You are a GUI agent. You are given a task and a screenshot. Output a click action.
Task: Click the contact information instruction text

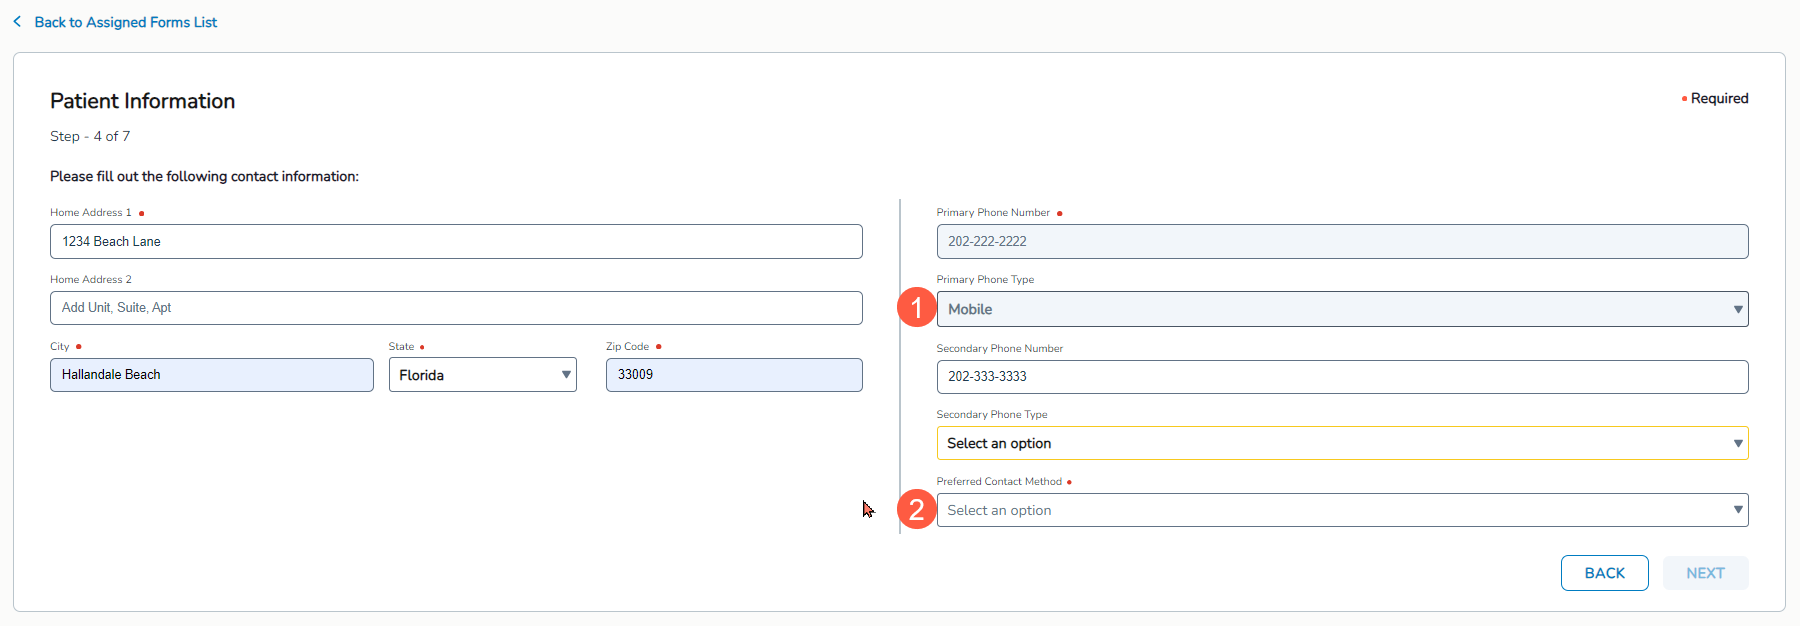click(x=204, y=176)
